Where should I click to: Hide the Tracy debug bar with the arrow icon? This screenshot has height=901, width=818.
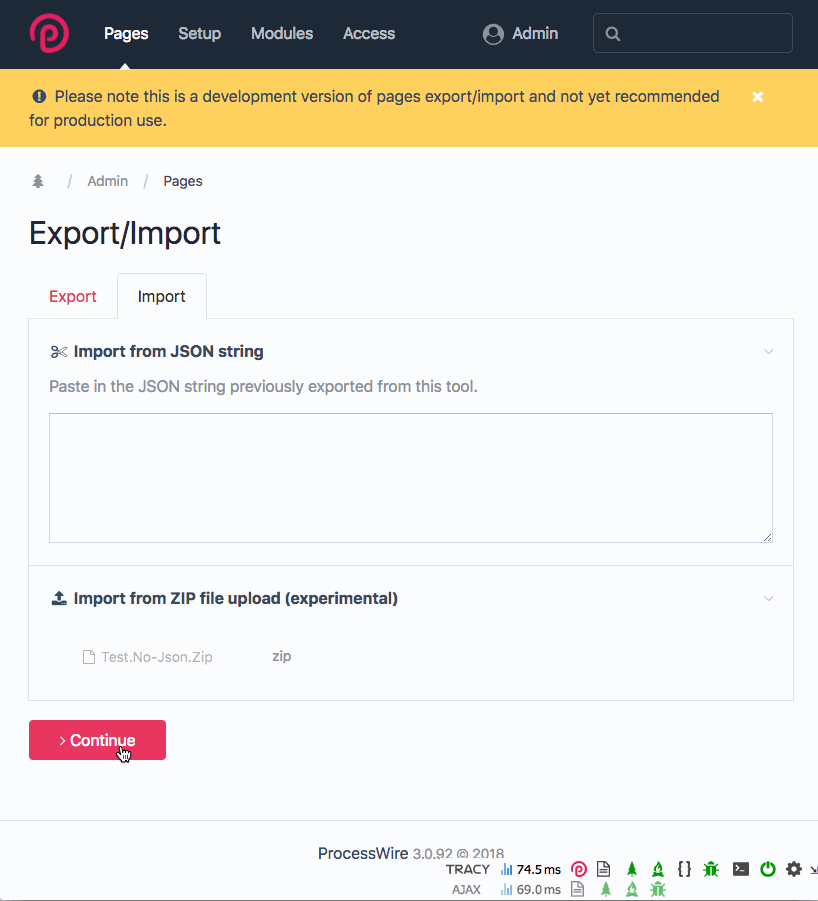click(813, 868)
